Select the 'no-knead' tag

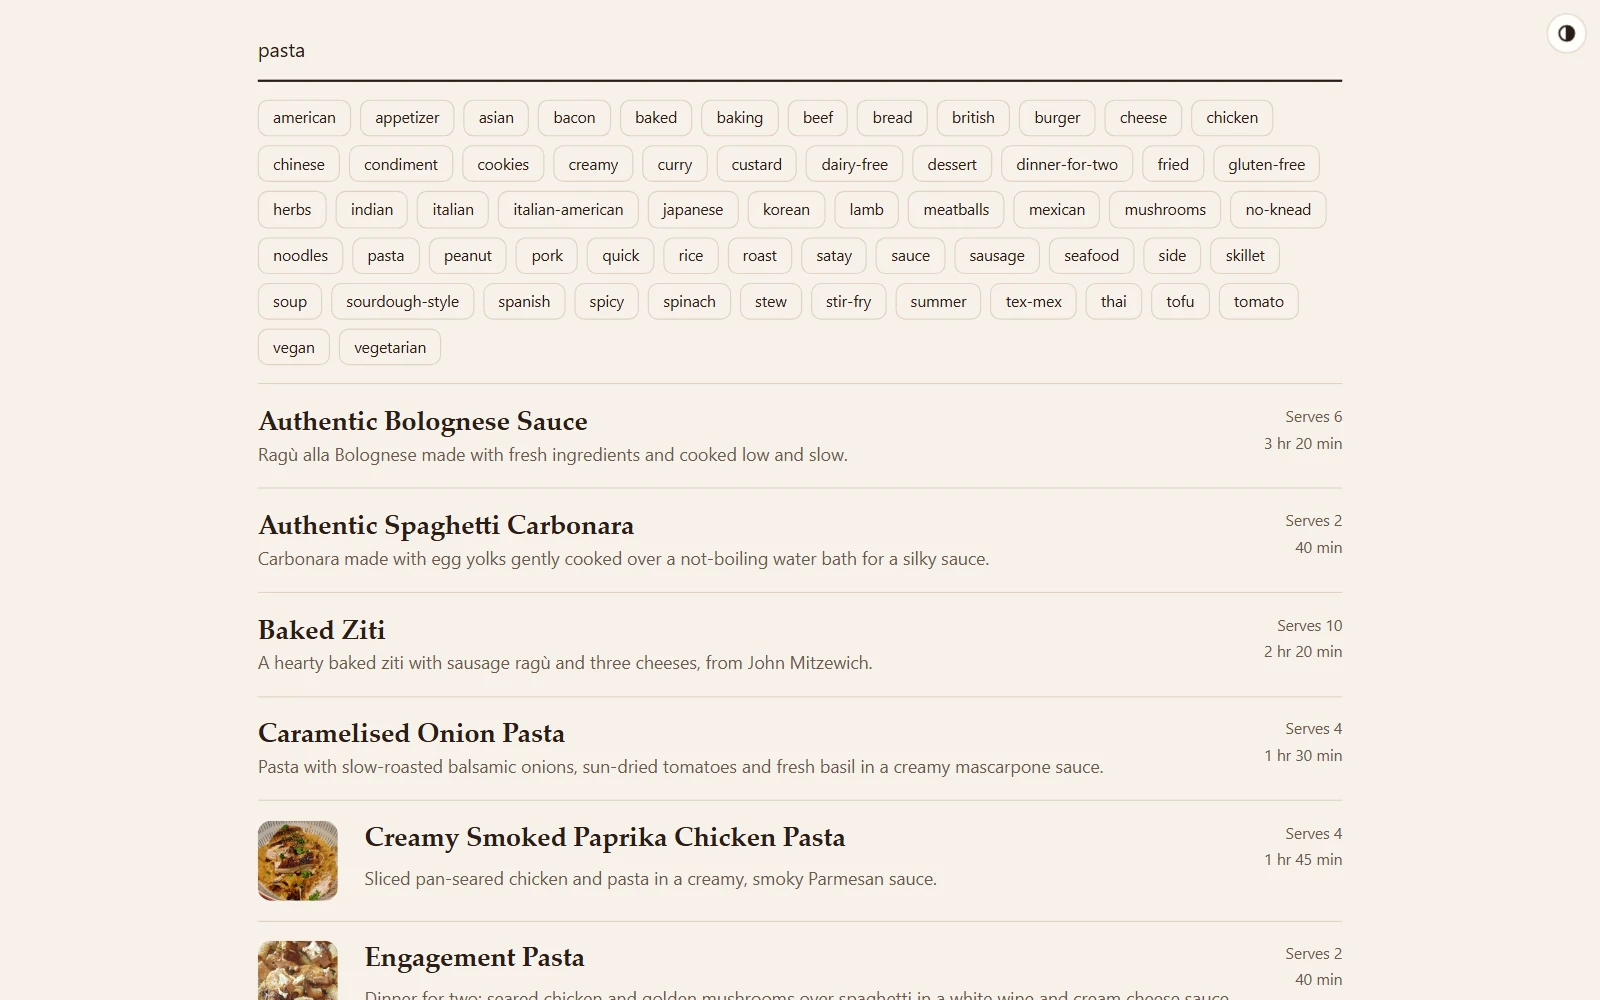(x=1278, y=210)
